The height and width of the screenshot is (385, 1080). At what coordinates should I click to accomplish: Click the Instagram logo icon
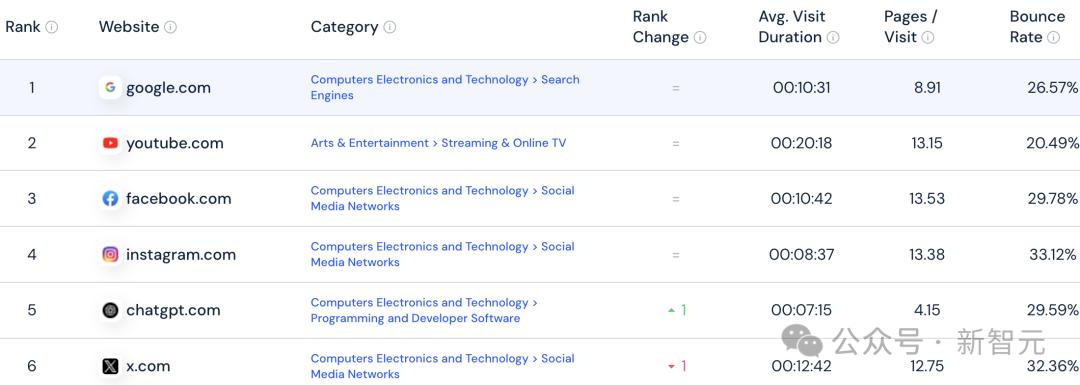[110, 255]
